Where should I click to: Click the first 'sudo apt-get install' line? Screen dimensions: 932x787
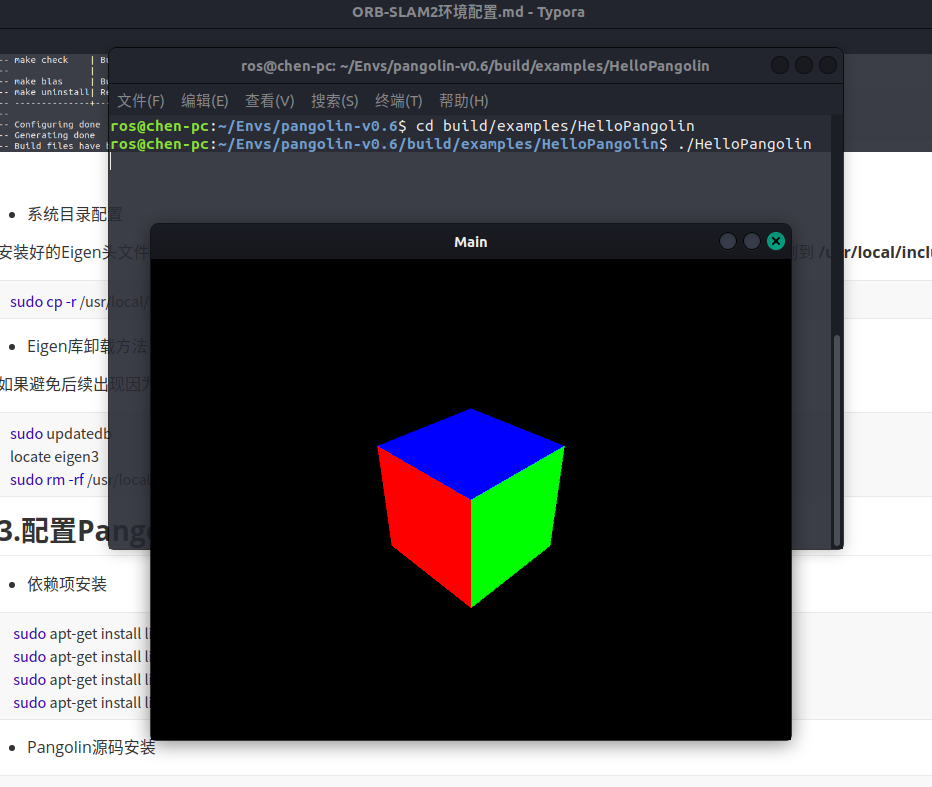click(x=81, y=634)
